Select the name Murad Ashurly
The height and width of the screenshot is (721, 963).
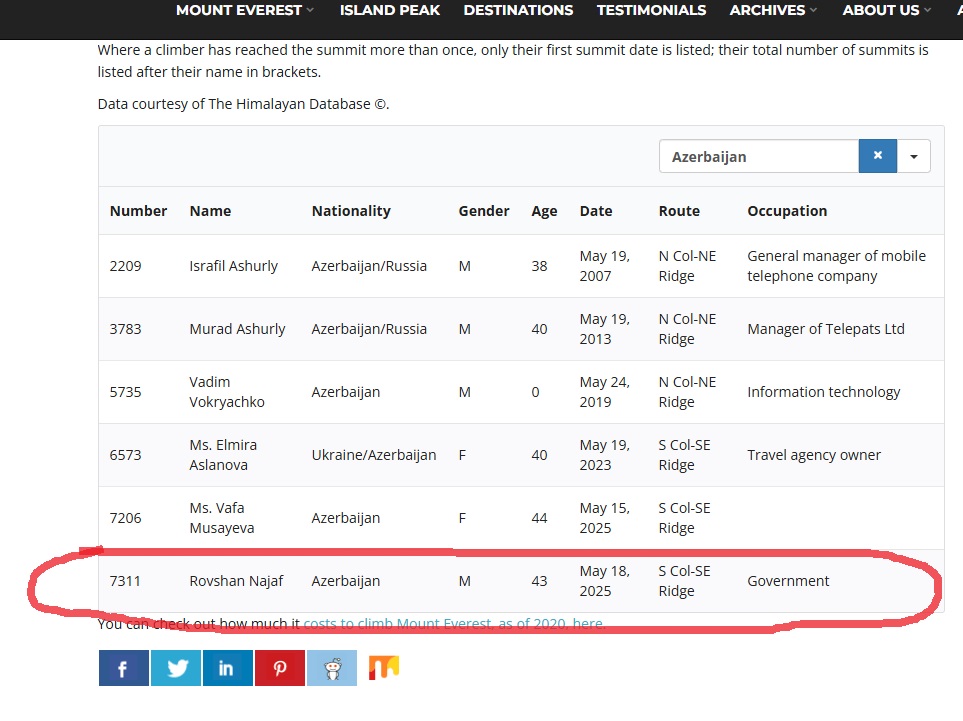[237, 329]
